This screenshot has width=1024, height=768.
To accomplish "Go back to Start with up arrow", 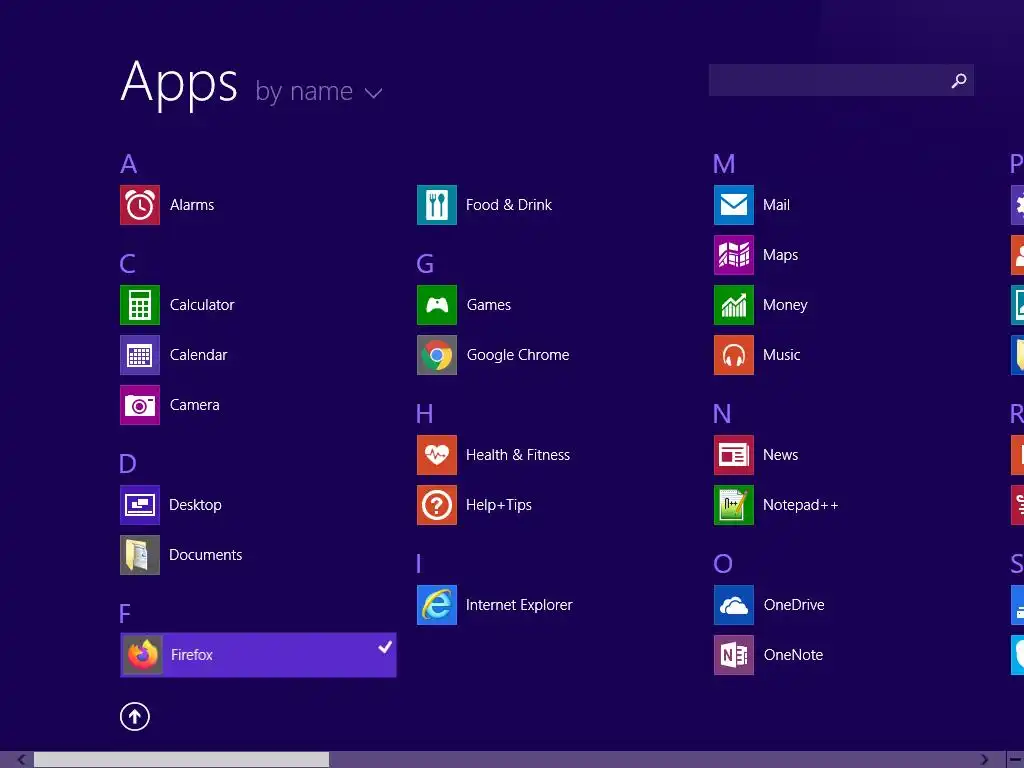I will coord(135,717).
